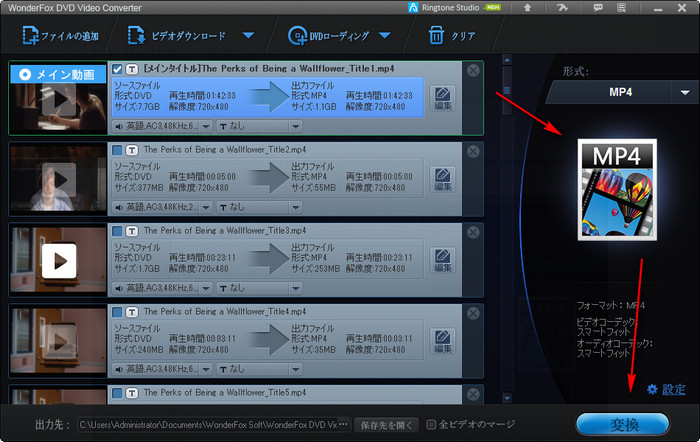Screen dimensions: 700x442
Task: Open the feedback chat bubble icon
Action: 598,8
